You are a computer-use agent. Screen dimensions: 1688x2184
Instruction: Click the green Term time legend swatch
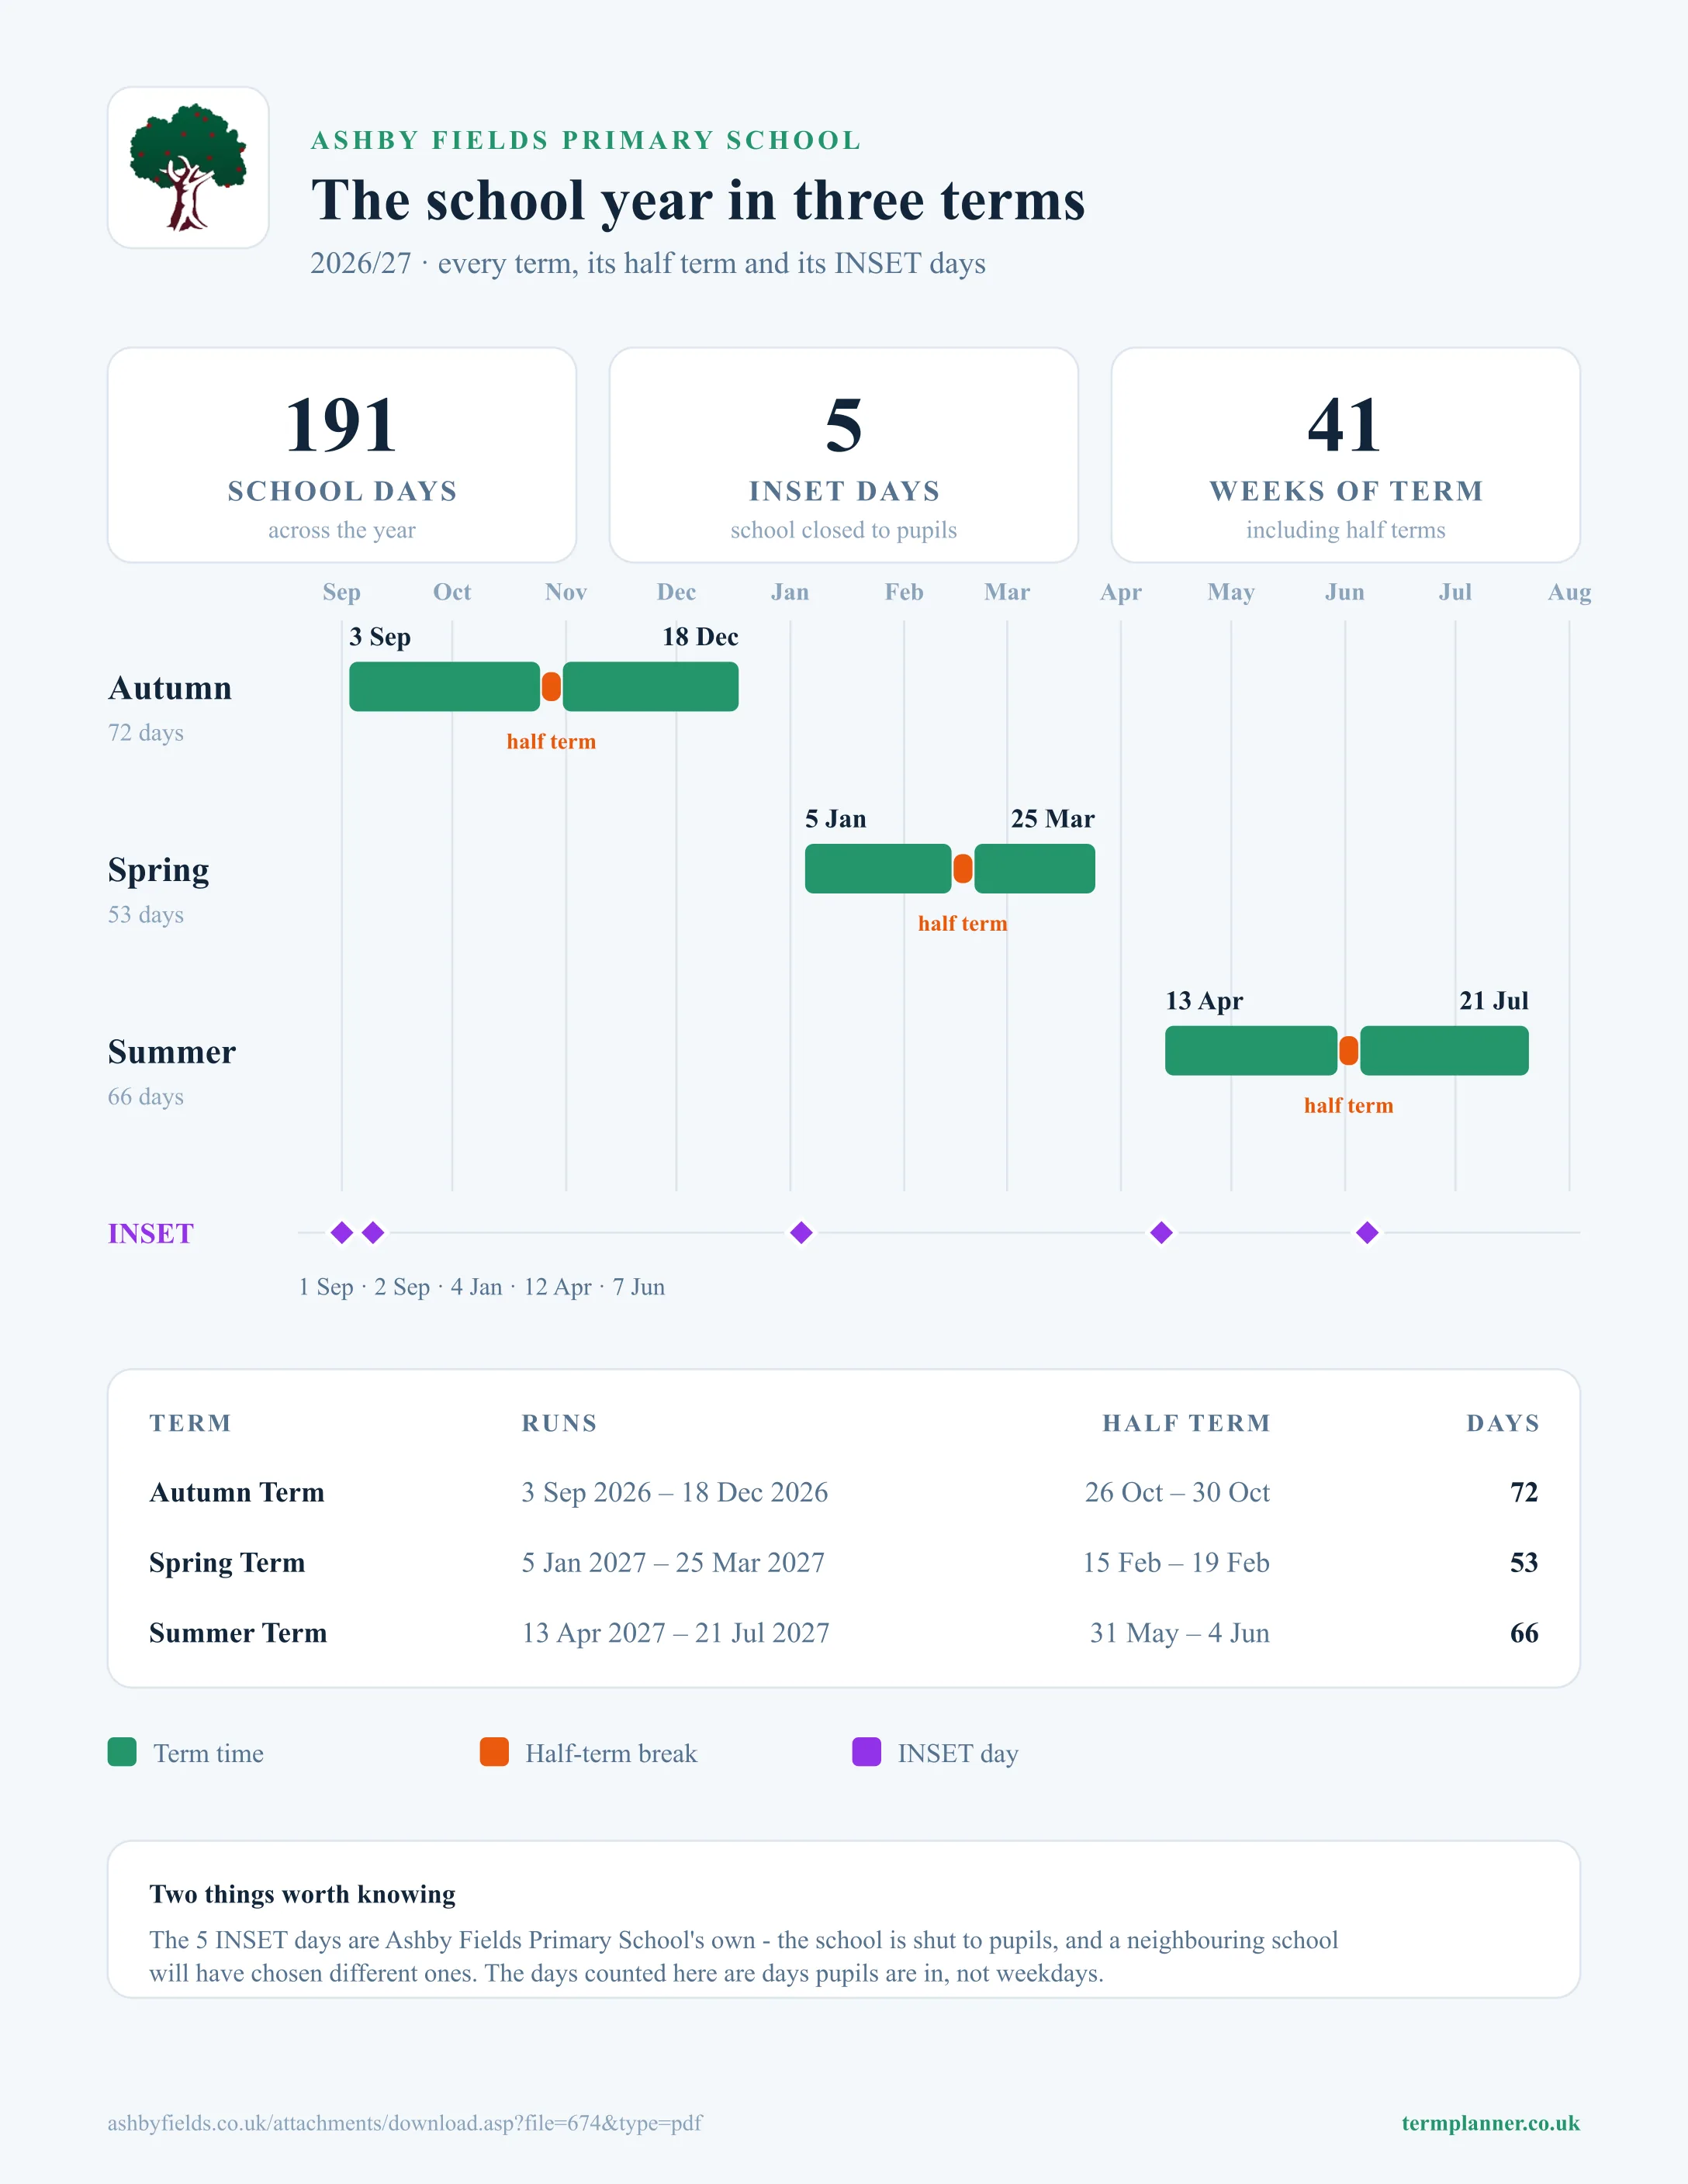click(x=122, y=1752)
